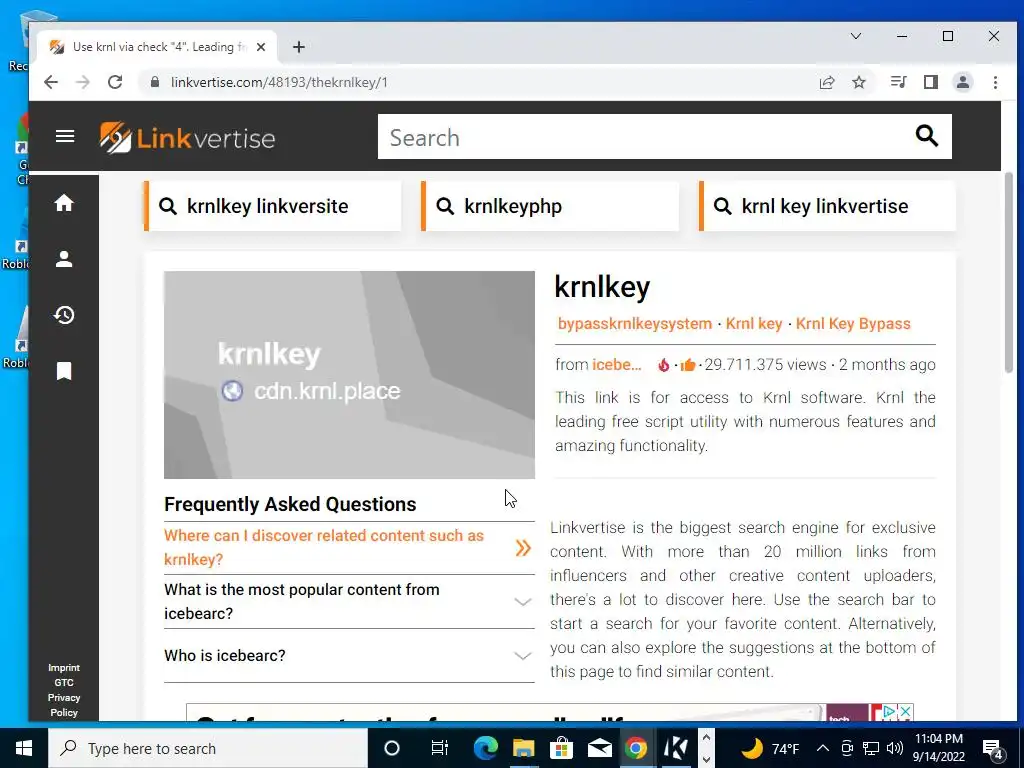The image size is (1024, 768).
Task: Open the 'Krnl key' tag link
Action: tap(754, 324)
